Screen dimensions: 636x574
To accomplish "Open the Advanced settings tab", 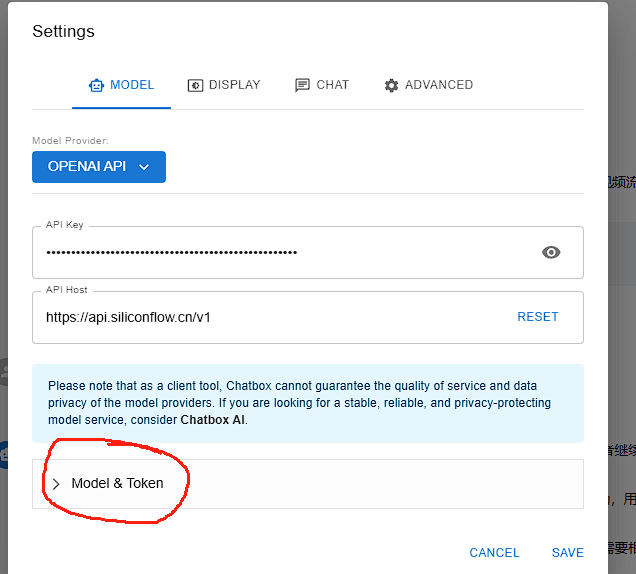I will (428, 85).
